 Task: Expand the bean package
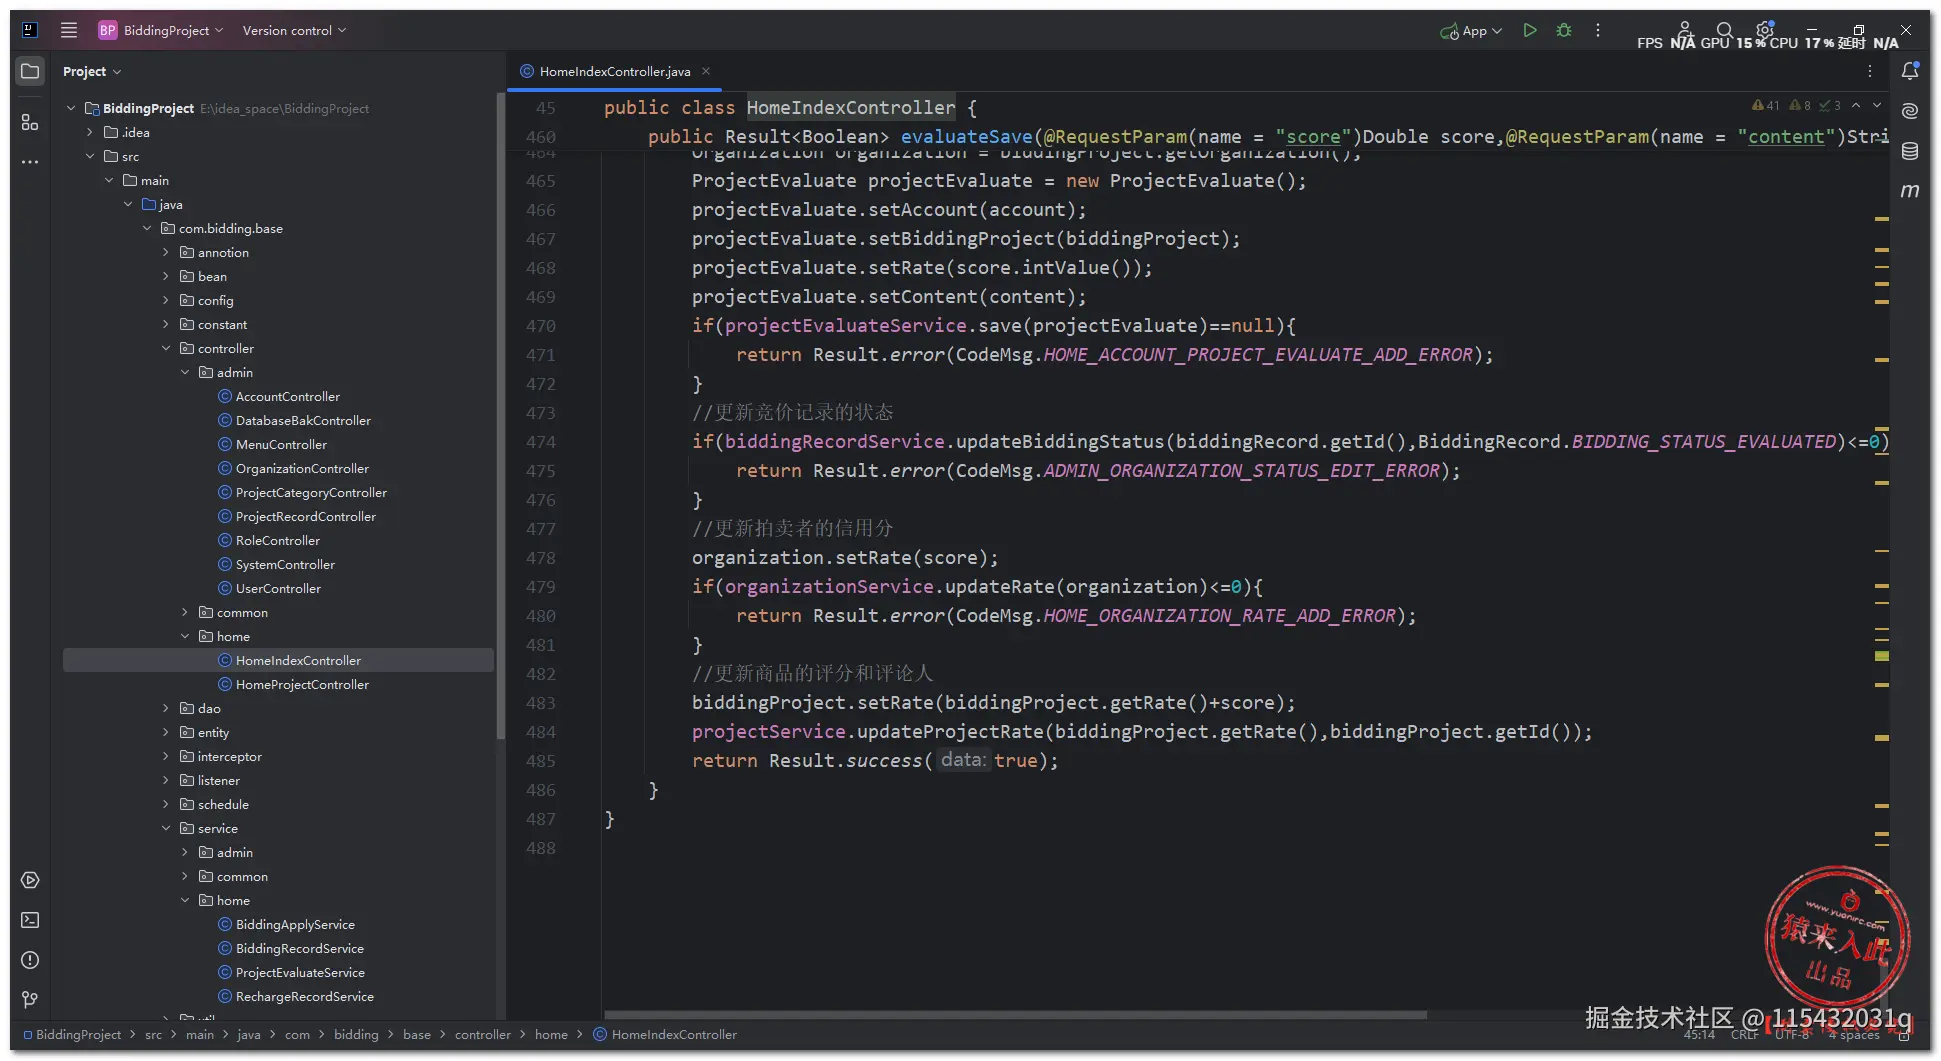pos(166,276)
